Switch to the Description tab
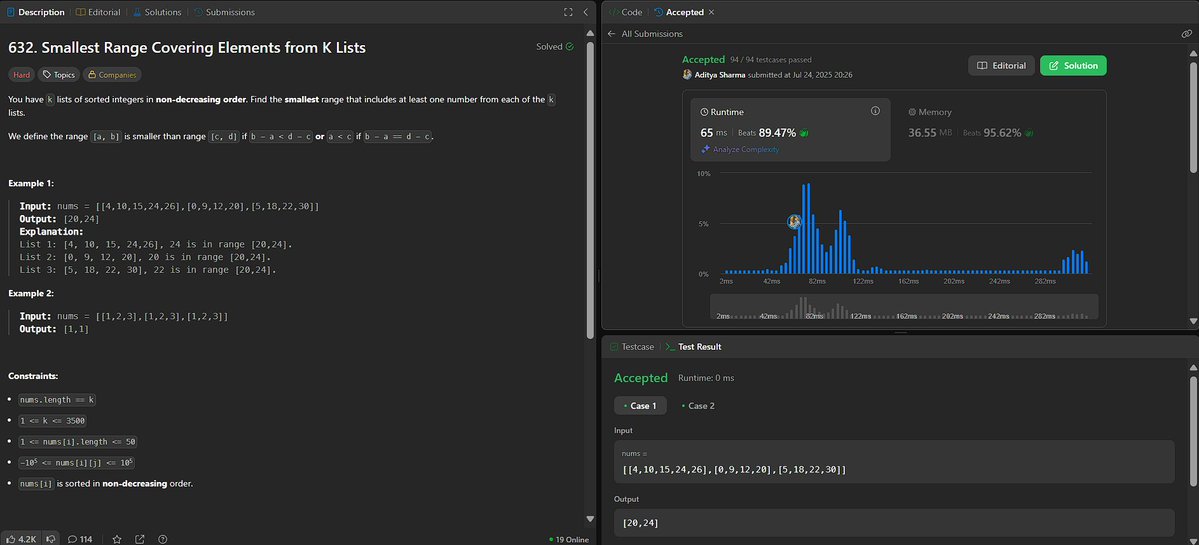This screenshot has height=545, width=1199. tap(36, 12)
